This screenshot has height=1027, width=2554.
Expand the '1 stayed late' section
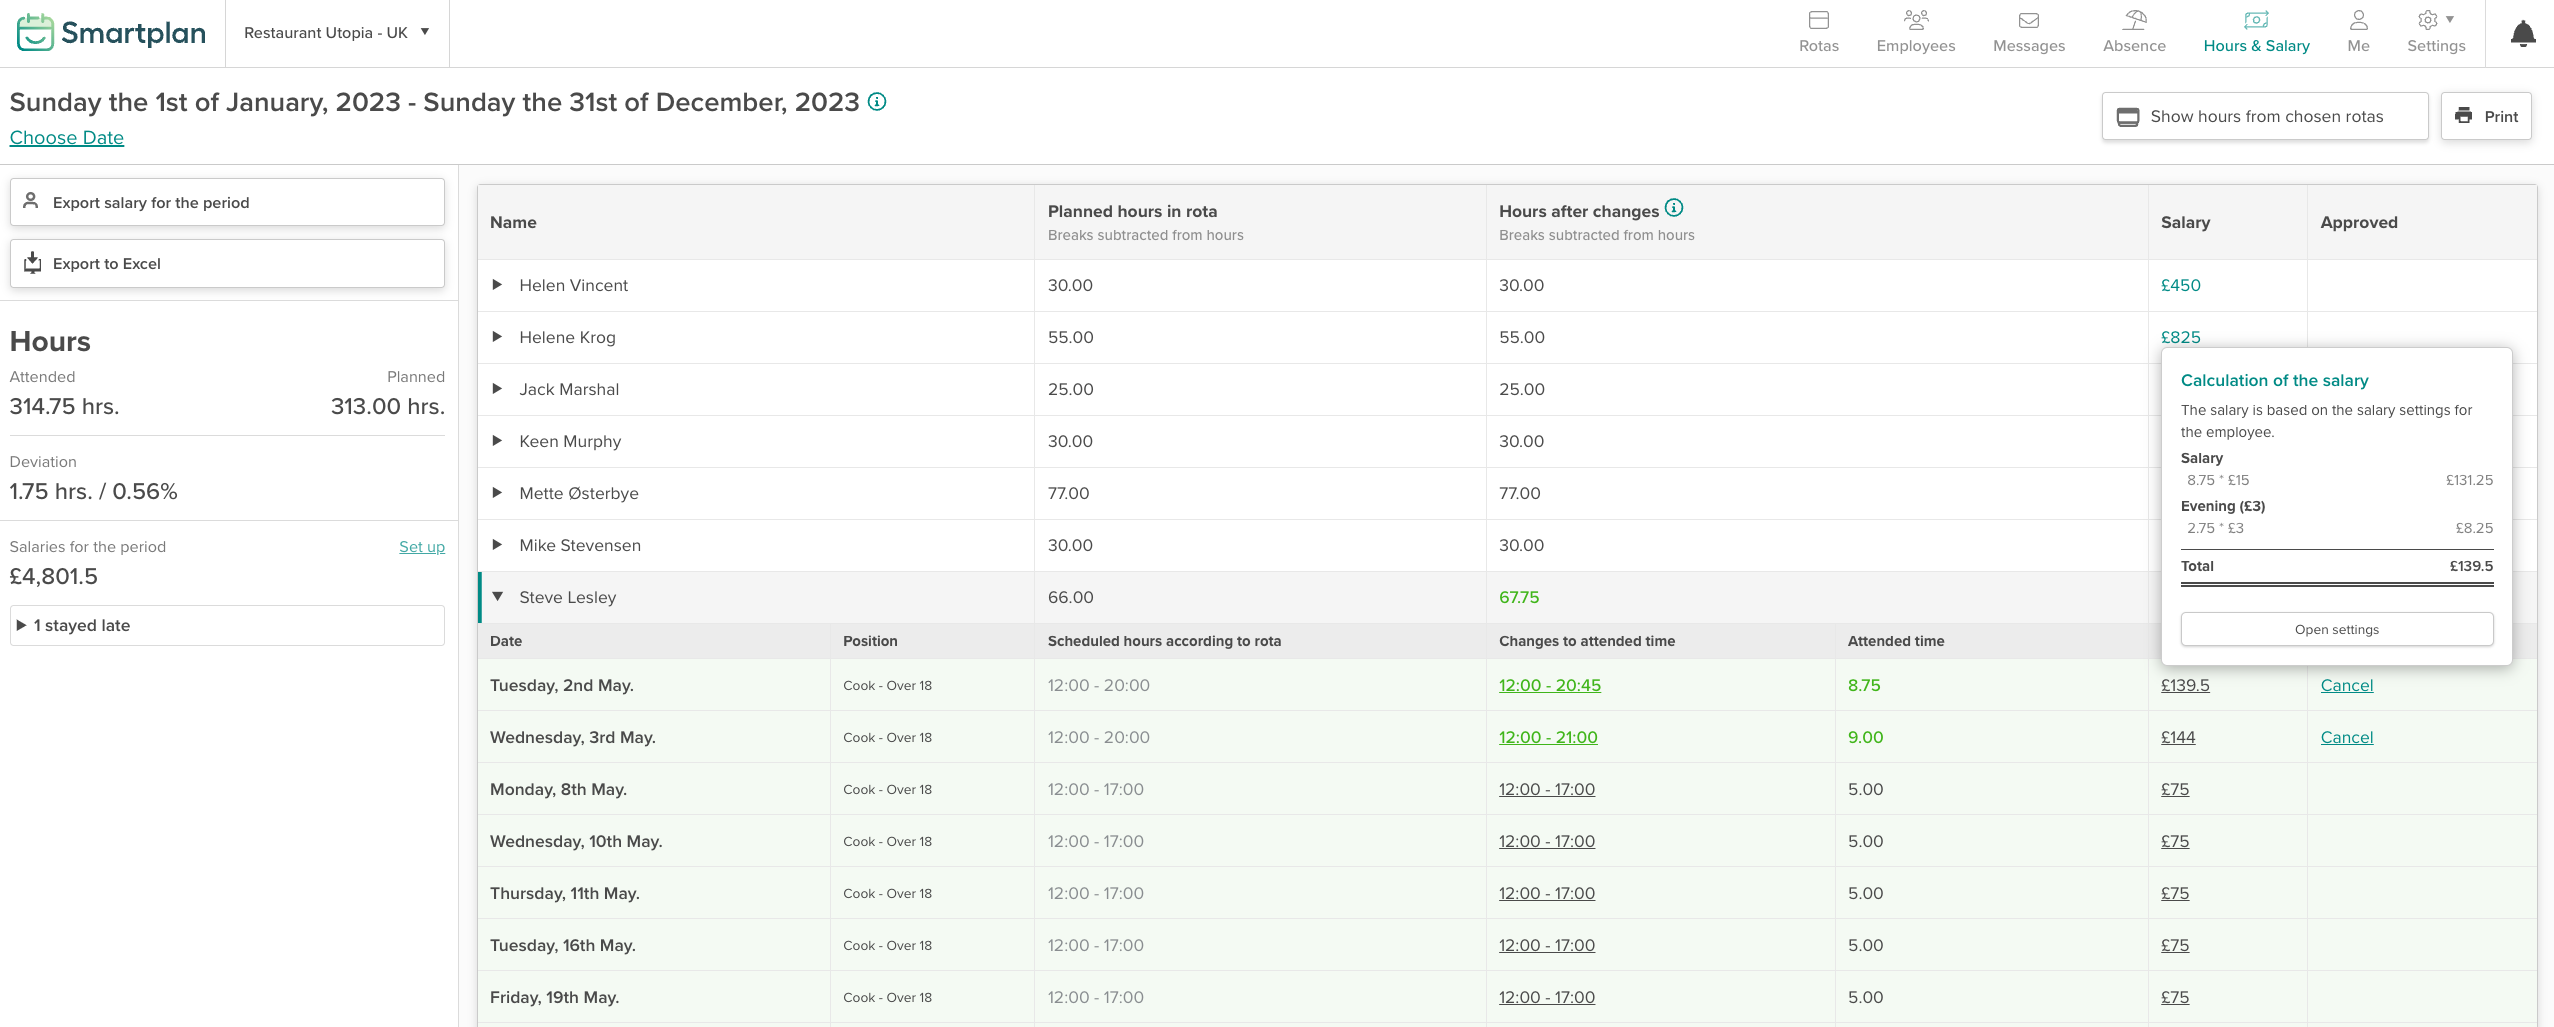pyautogui.click(x=22, y=625)
